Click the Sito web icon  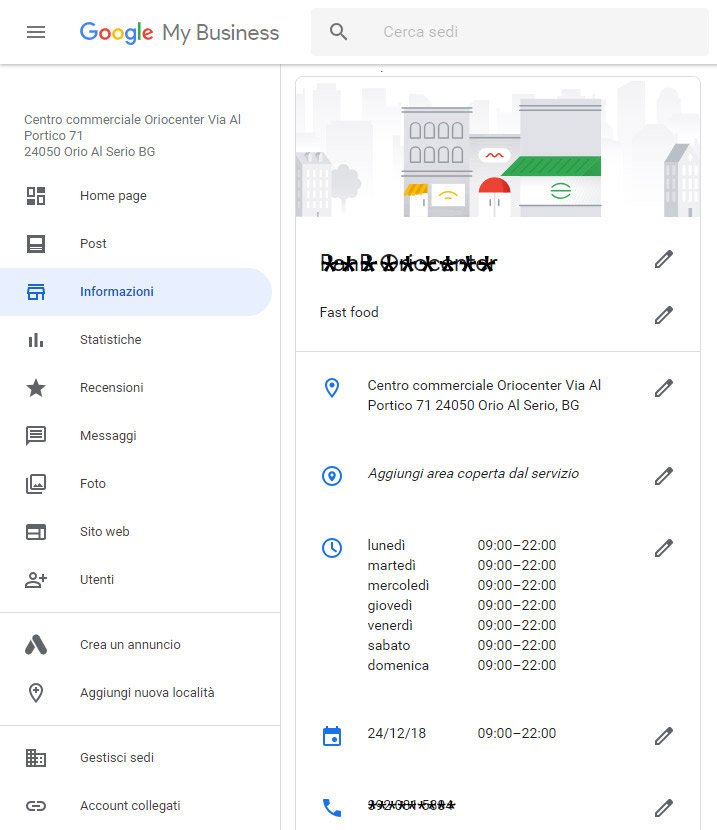[36, 532]
